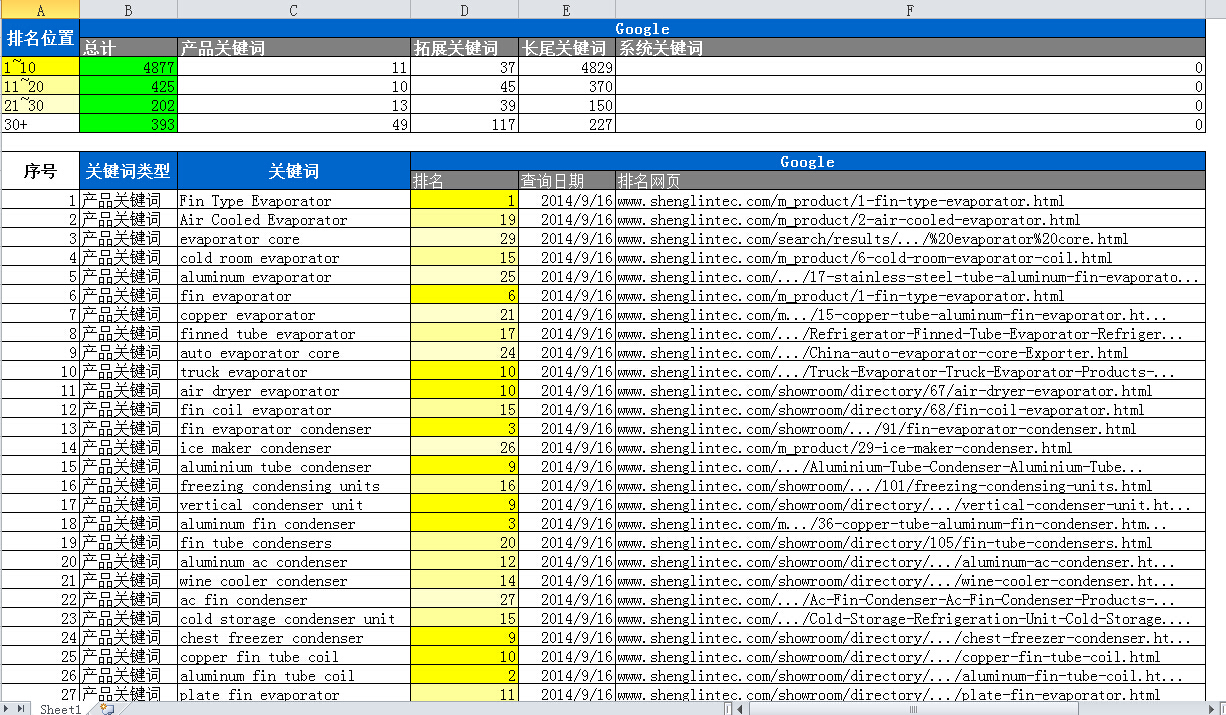Screen dimensions: 1226x715
Task: Select the green cell showing 4877
Action: (x=128, y=67)
